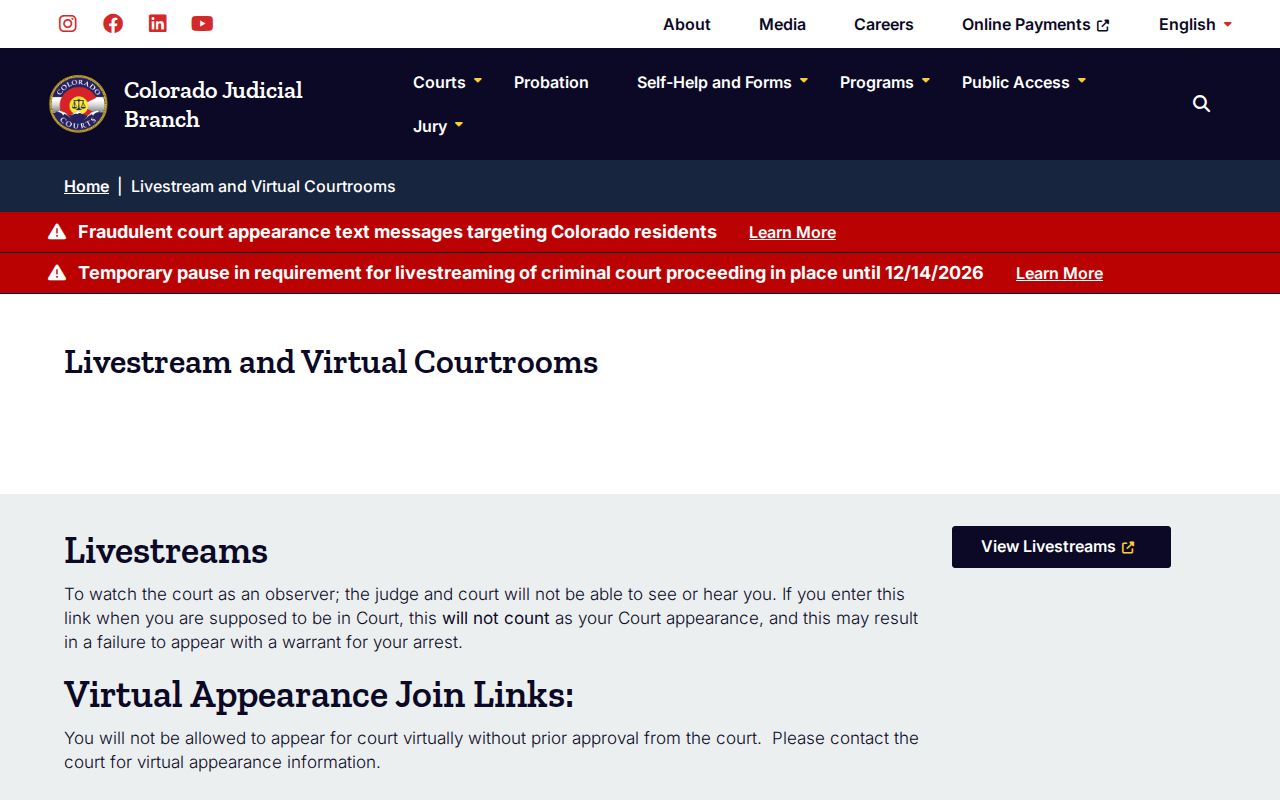Expand the Self-Help and Forms dropdown
The width and height of the screenshot is (1280, 800).
pos(722,82)
